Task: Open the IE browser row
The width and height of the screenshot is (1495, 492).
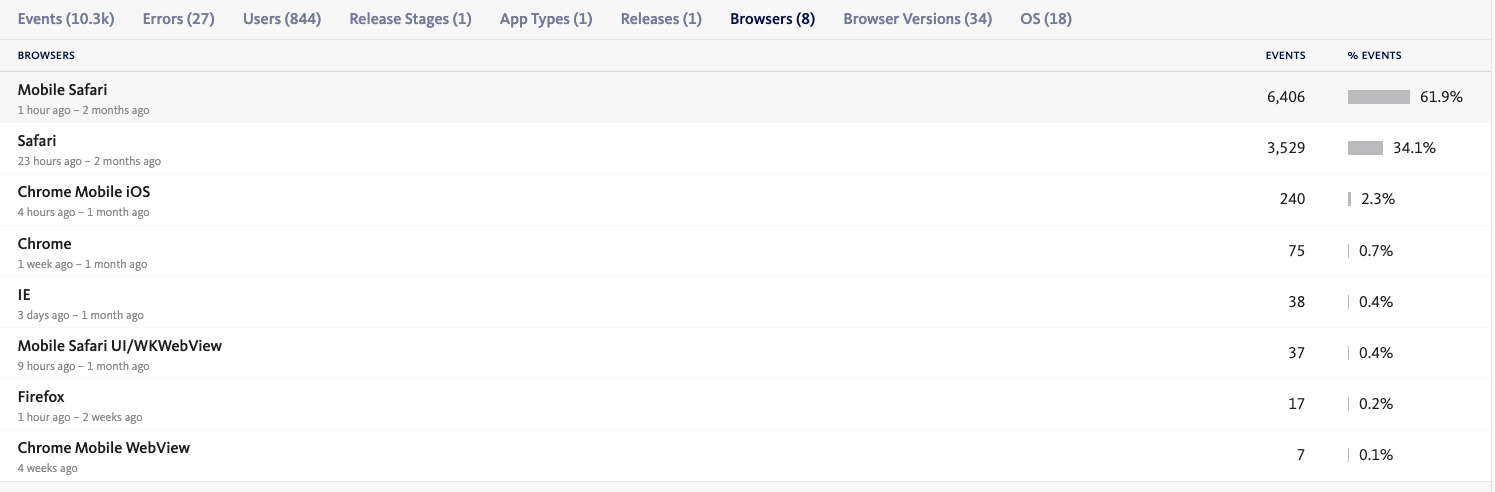Action: click(24, 295)
